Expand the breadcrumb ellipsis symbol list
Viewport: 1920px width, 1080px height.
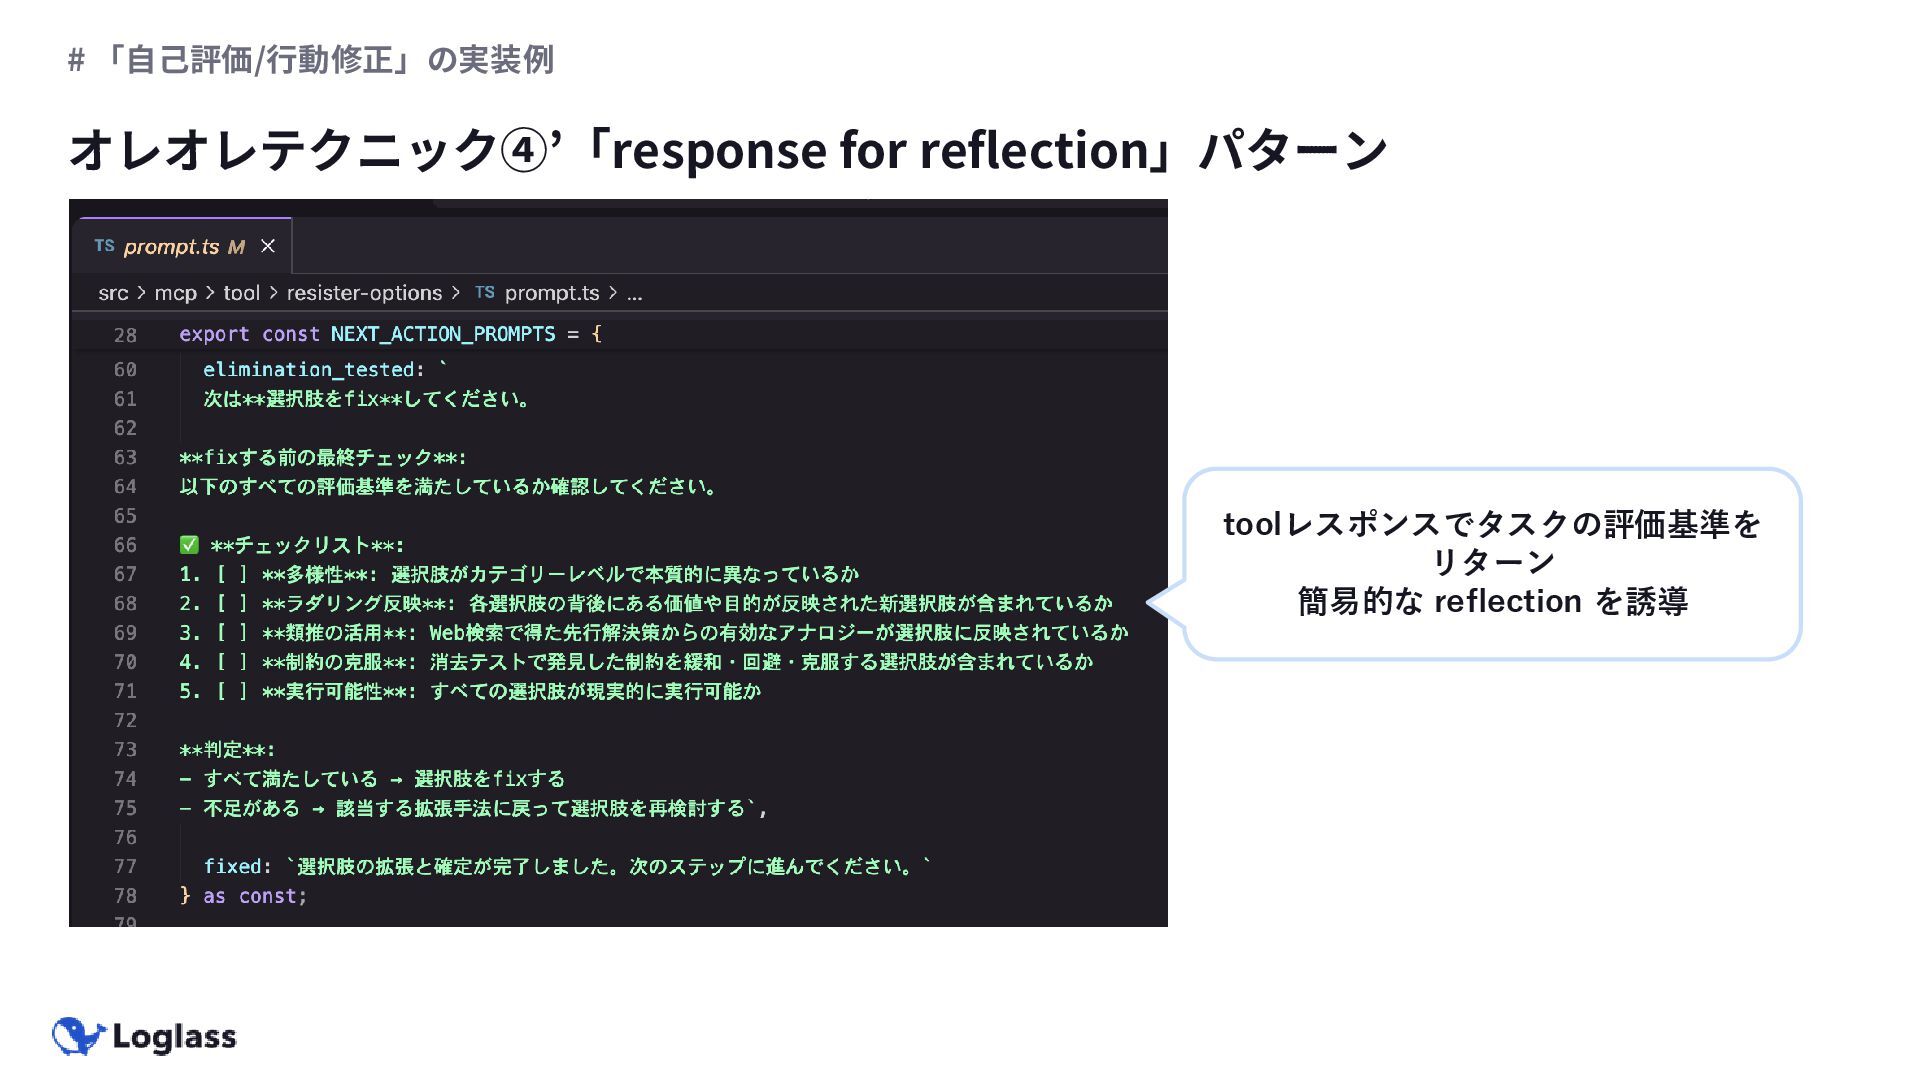click(635, 294)
